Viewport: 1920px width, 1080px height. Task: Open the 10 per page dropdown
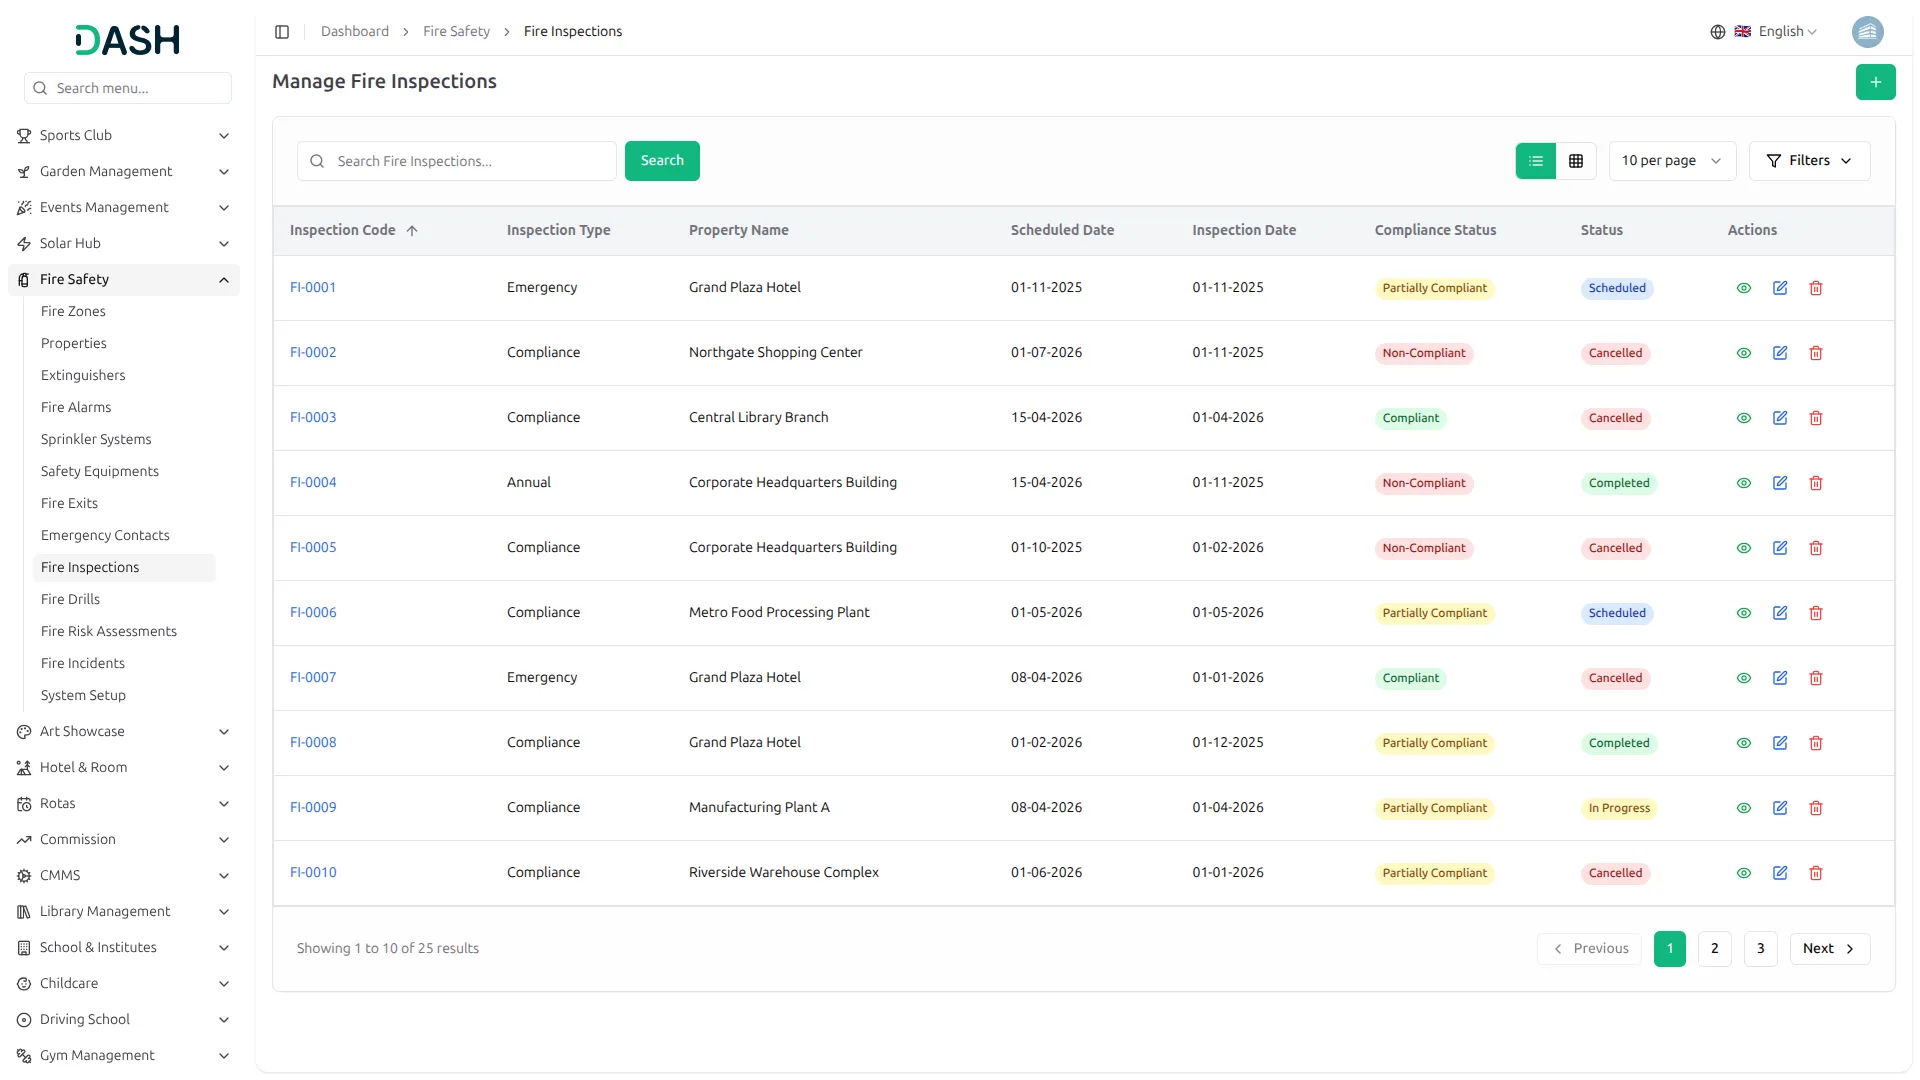point(1671,161)
